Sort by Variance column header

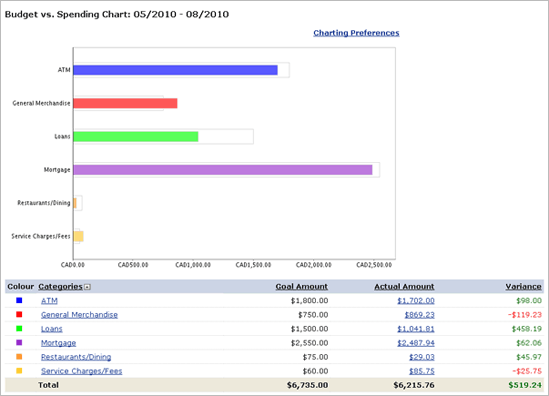click(523, 286)
